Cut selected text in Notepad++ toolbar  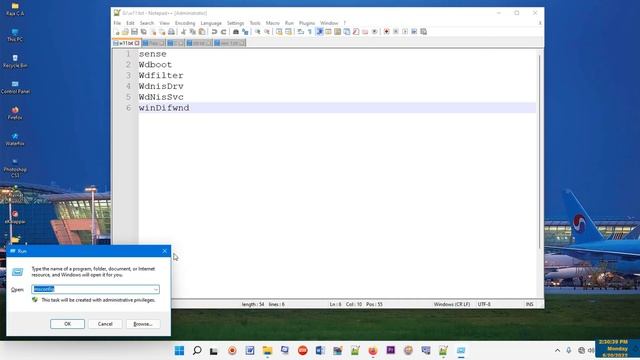(184, 32)
